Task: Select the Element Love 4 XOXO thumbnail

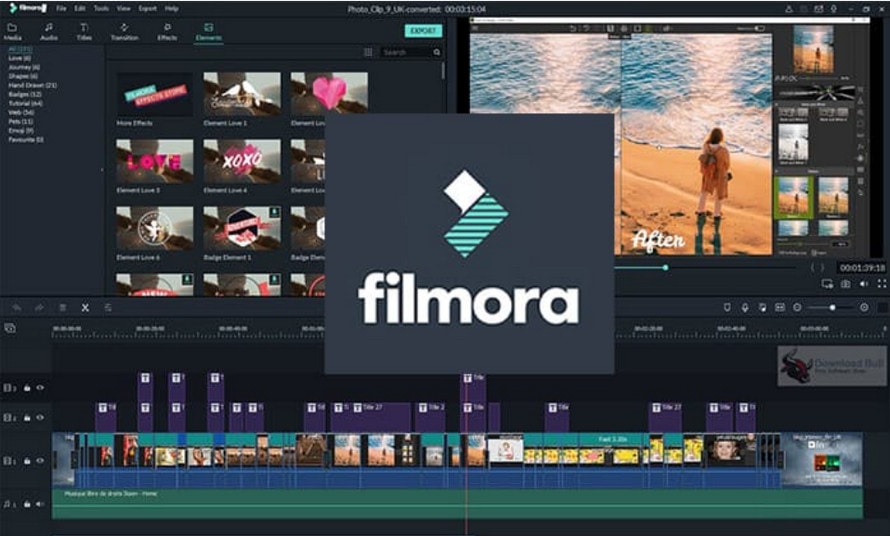Action: point(242,162)
